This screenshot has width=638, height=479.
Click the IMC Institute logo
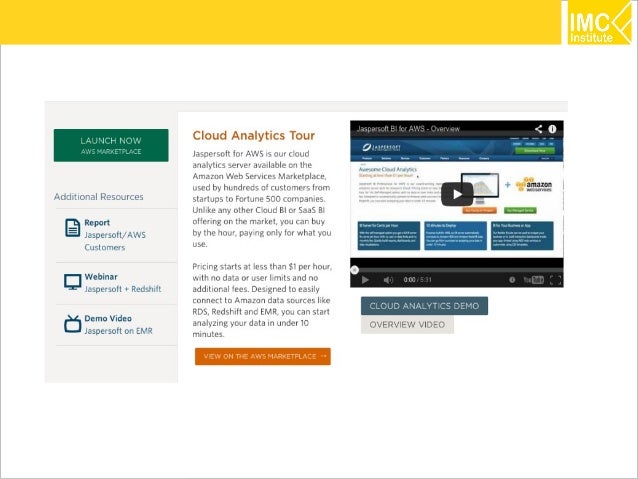click(600, 22)
